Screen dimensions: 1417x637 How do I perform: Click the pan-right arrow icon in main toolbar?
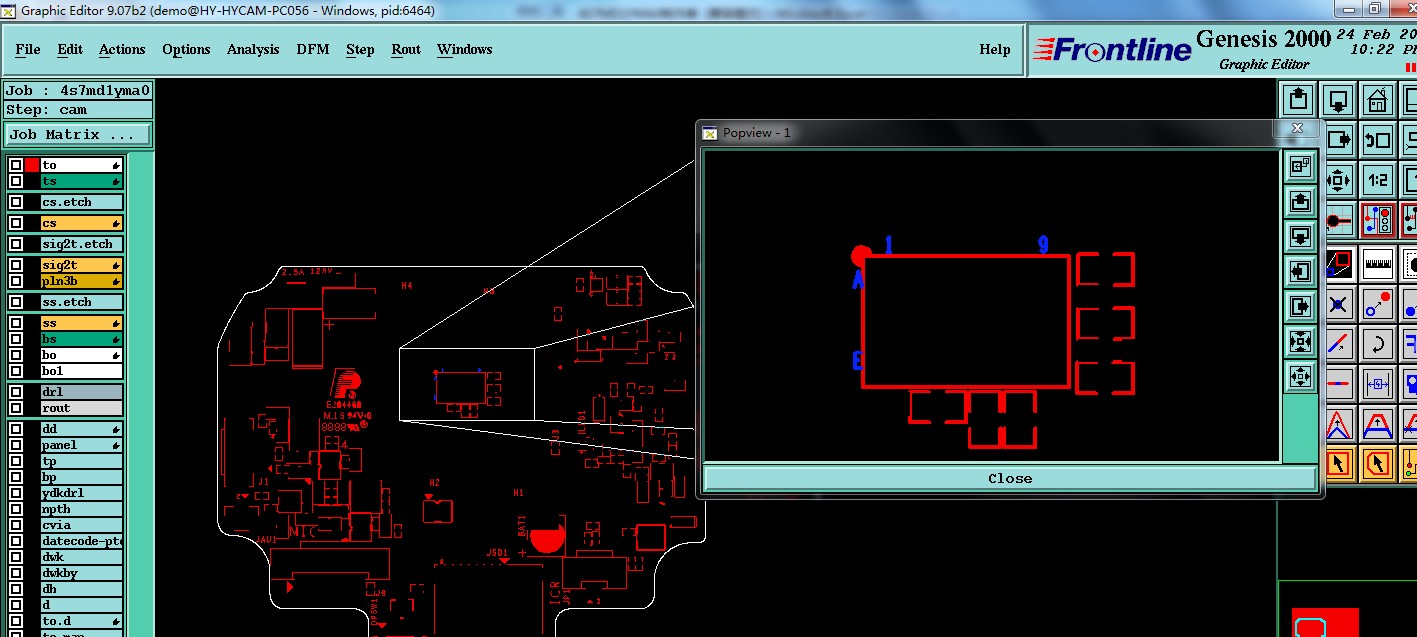point(1338,140)
